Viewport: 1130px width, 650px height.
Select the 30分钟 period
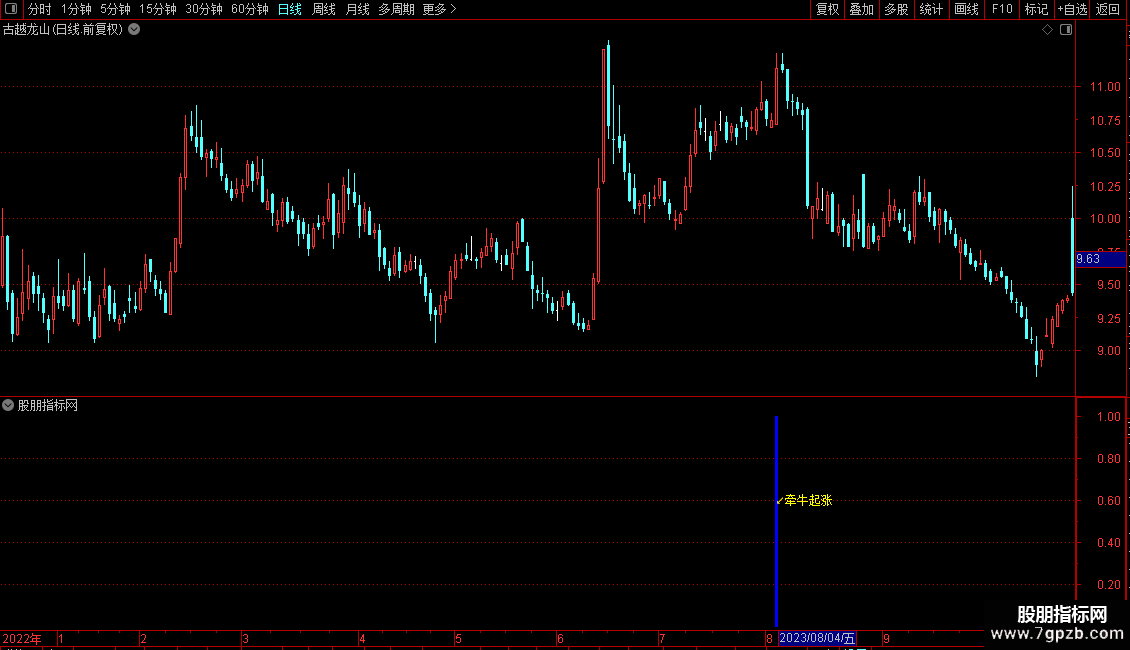[x=204, y=9]
